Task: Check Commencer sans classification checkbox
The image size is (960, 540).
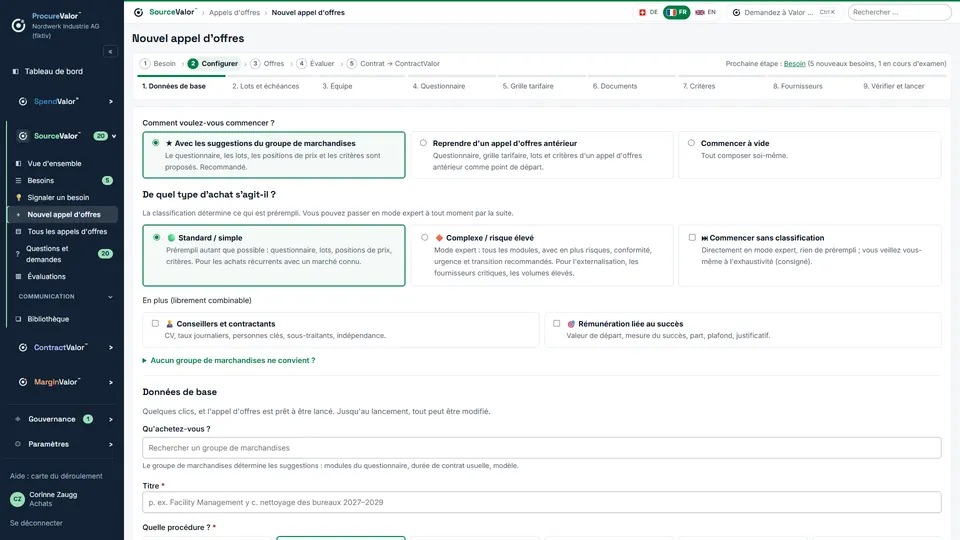Action: 692,238
